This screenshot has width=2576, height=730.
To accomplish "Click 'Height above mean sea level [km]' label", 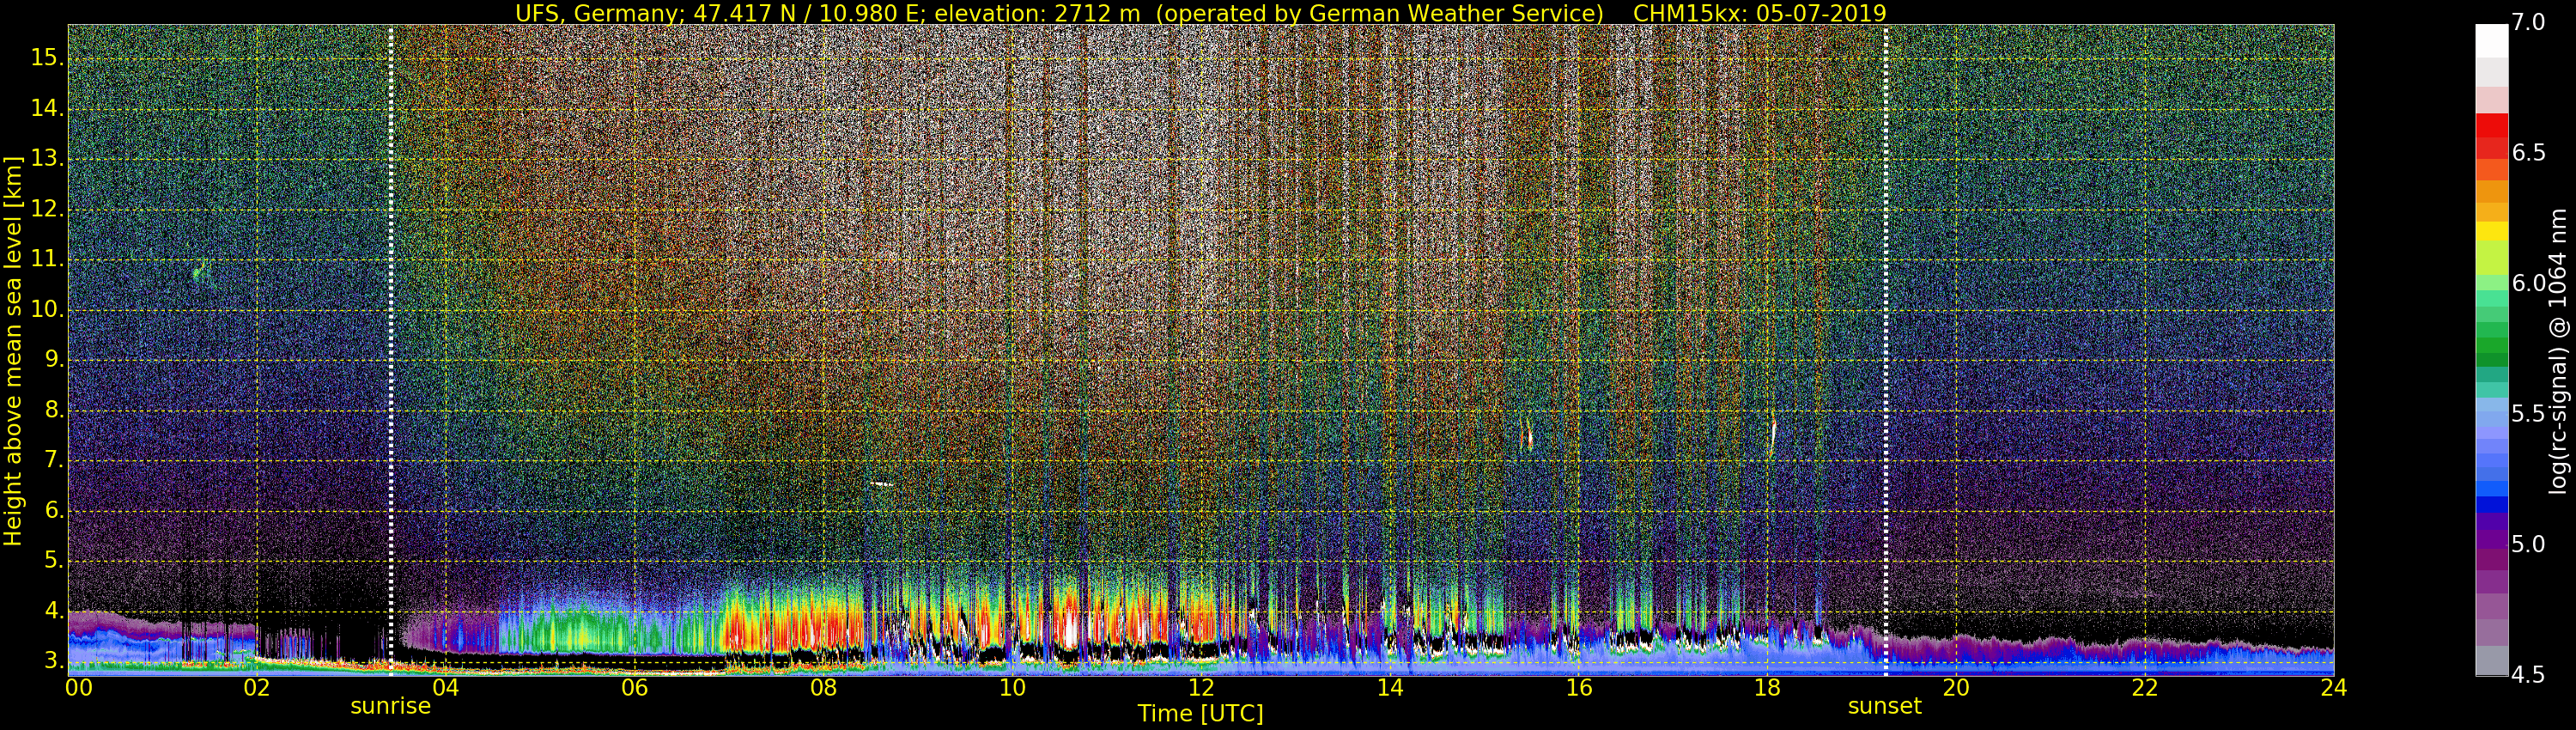I will (13, 350).
